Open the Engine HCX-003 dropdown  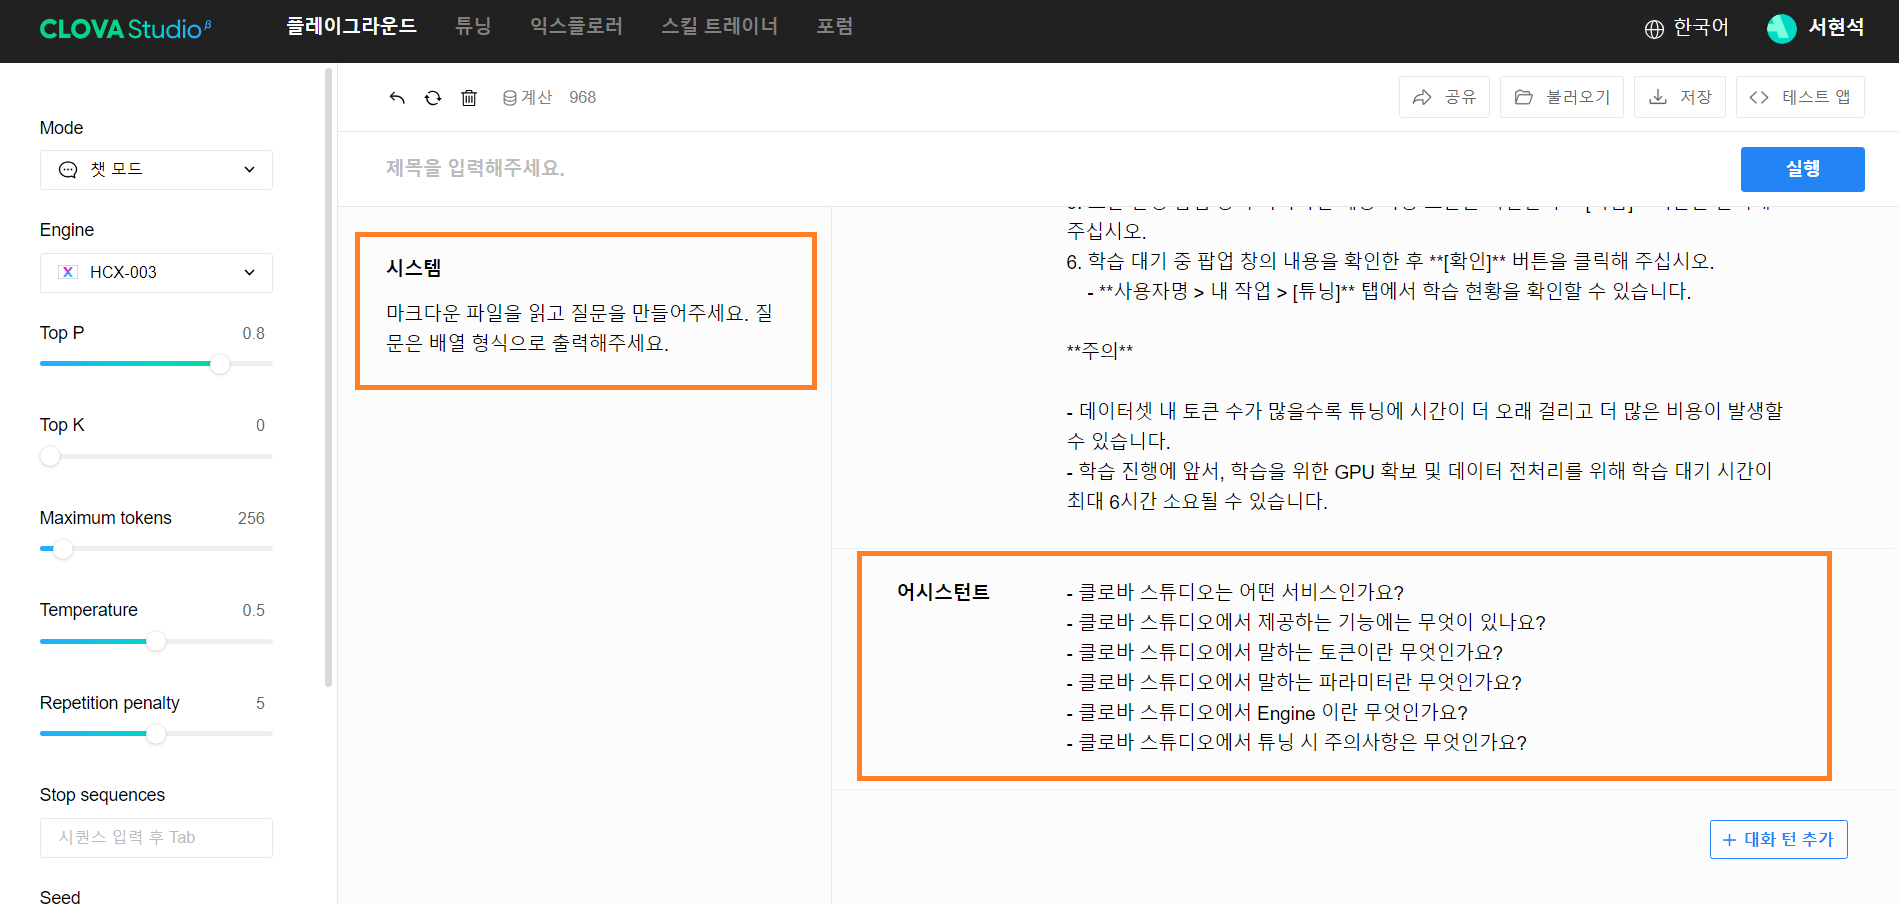pos(156,272)
